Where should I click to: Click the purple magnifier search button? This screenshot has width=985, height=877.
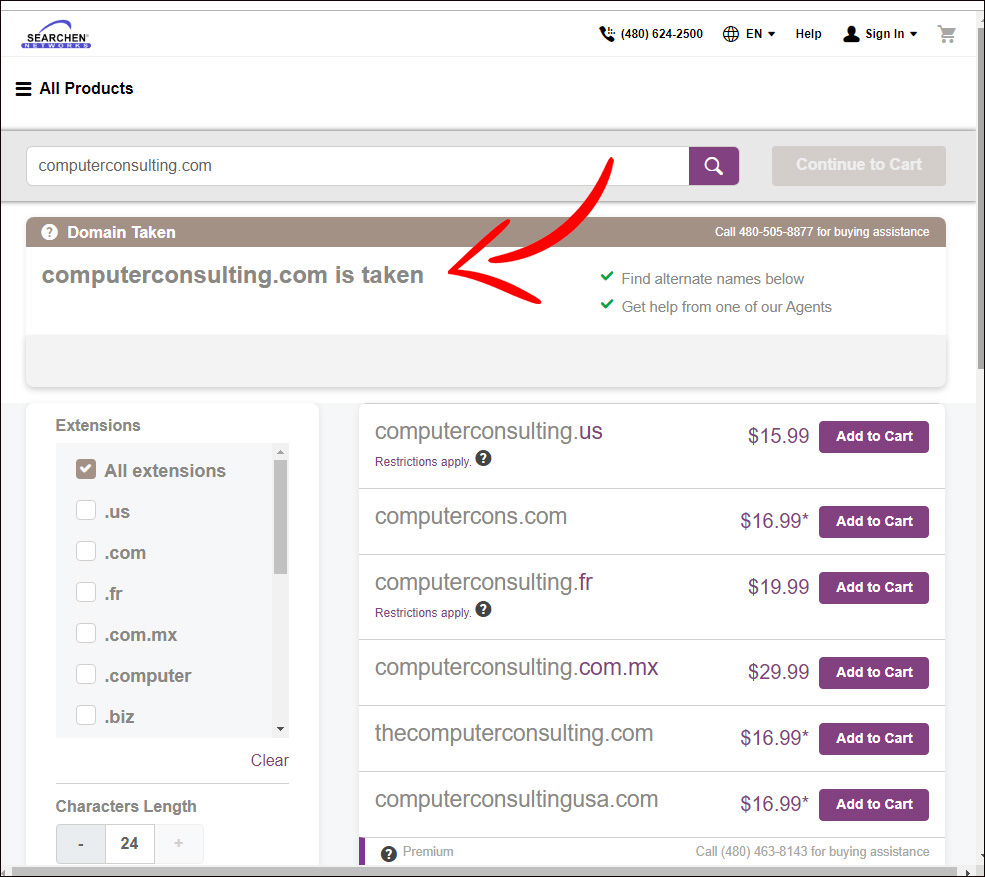pyautogui.click(x=714, y=166)
